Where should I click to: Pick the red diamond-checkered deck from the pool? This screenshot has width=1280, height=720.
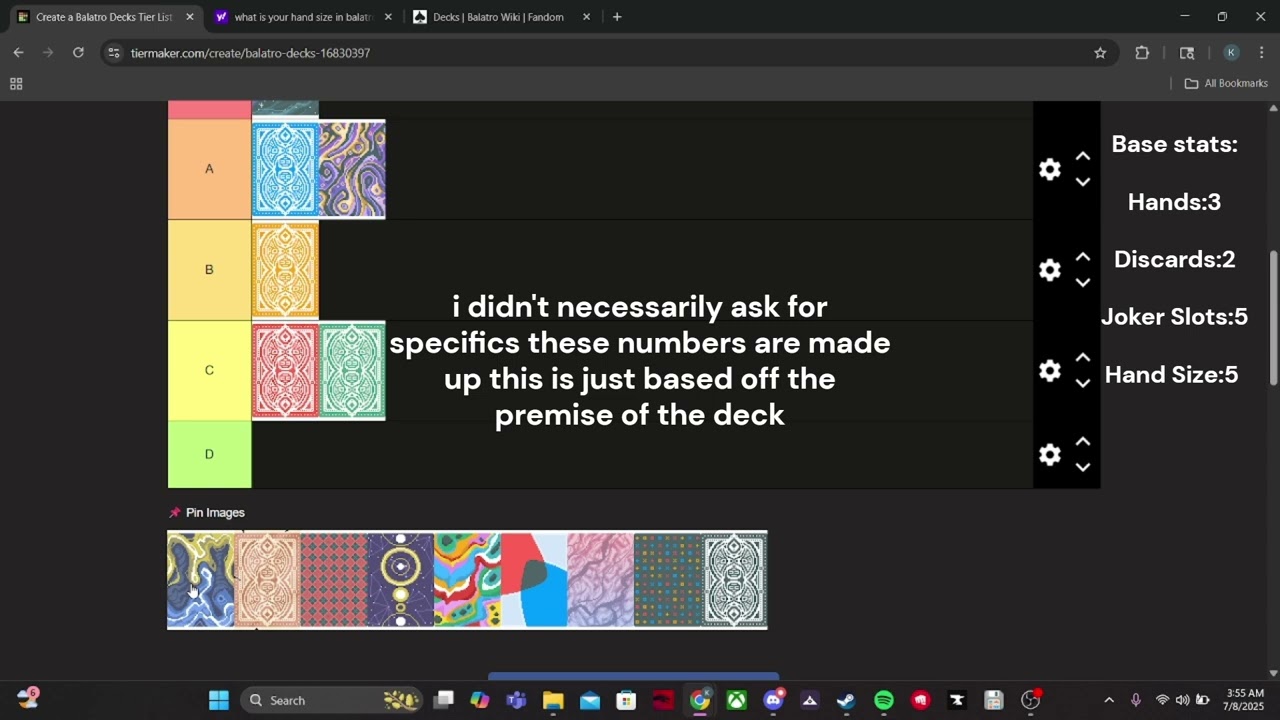(x=334, y=580)
